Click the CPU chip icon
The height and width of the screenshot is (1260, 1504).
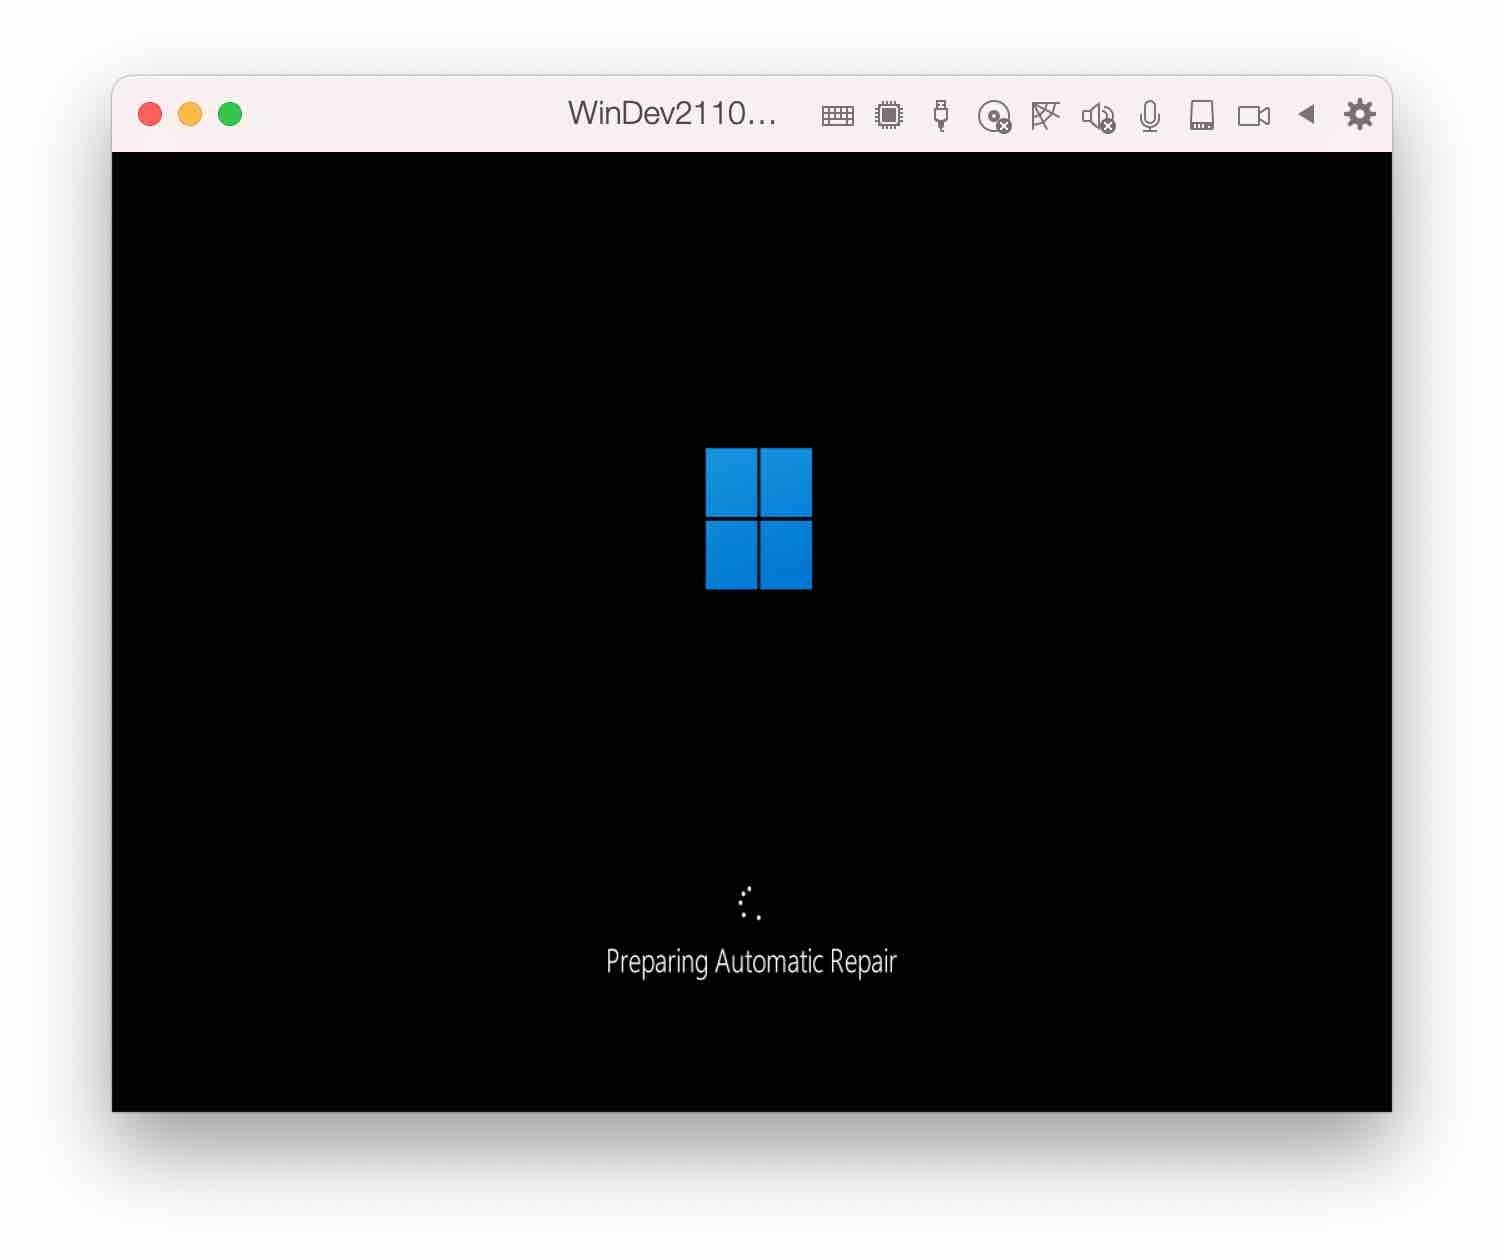click(x=889, y=115)
